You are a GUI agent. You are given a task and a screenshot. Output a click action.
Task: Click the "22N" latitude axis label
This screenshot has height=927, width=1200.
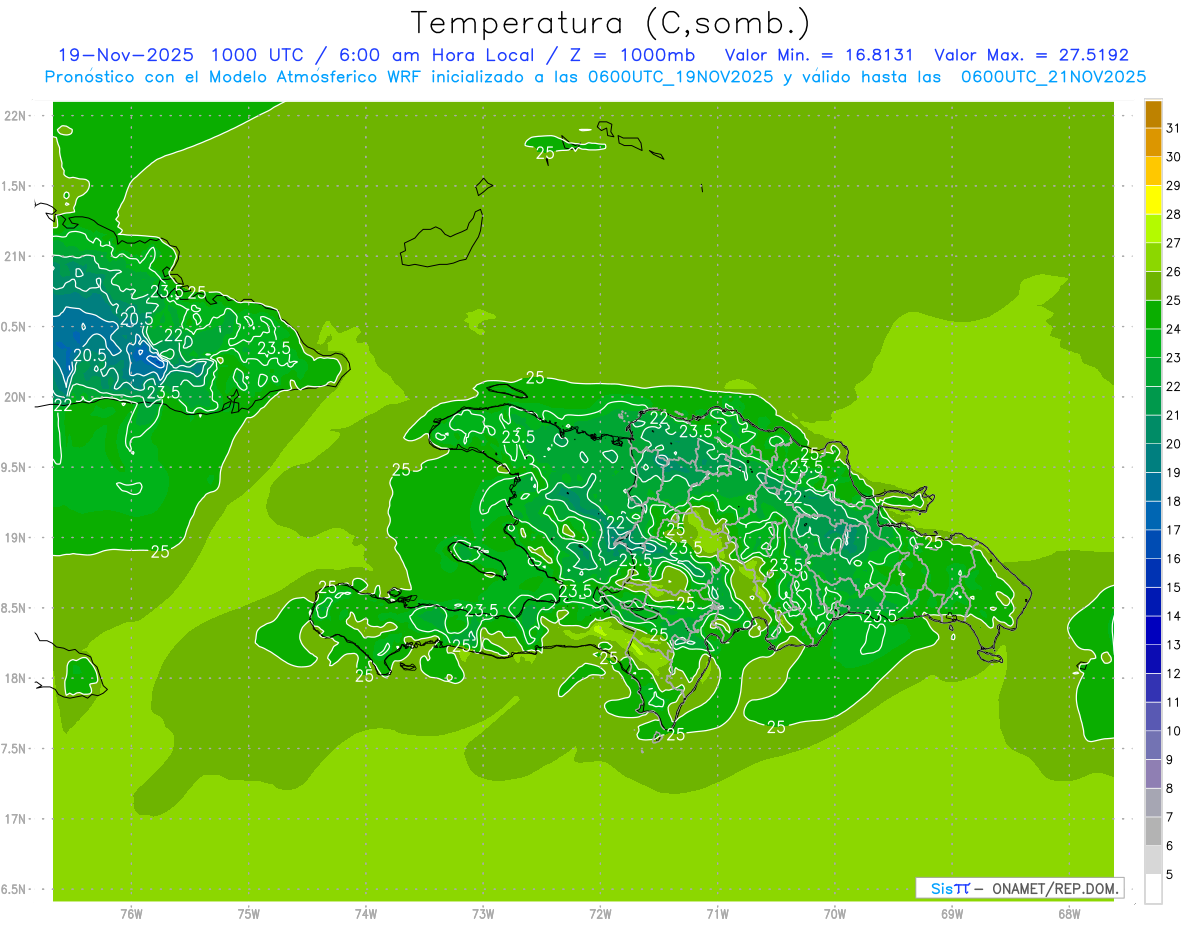pyautogui.click(x=17, y=115)
